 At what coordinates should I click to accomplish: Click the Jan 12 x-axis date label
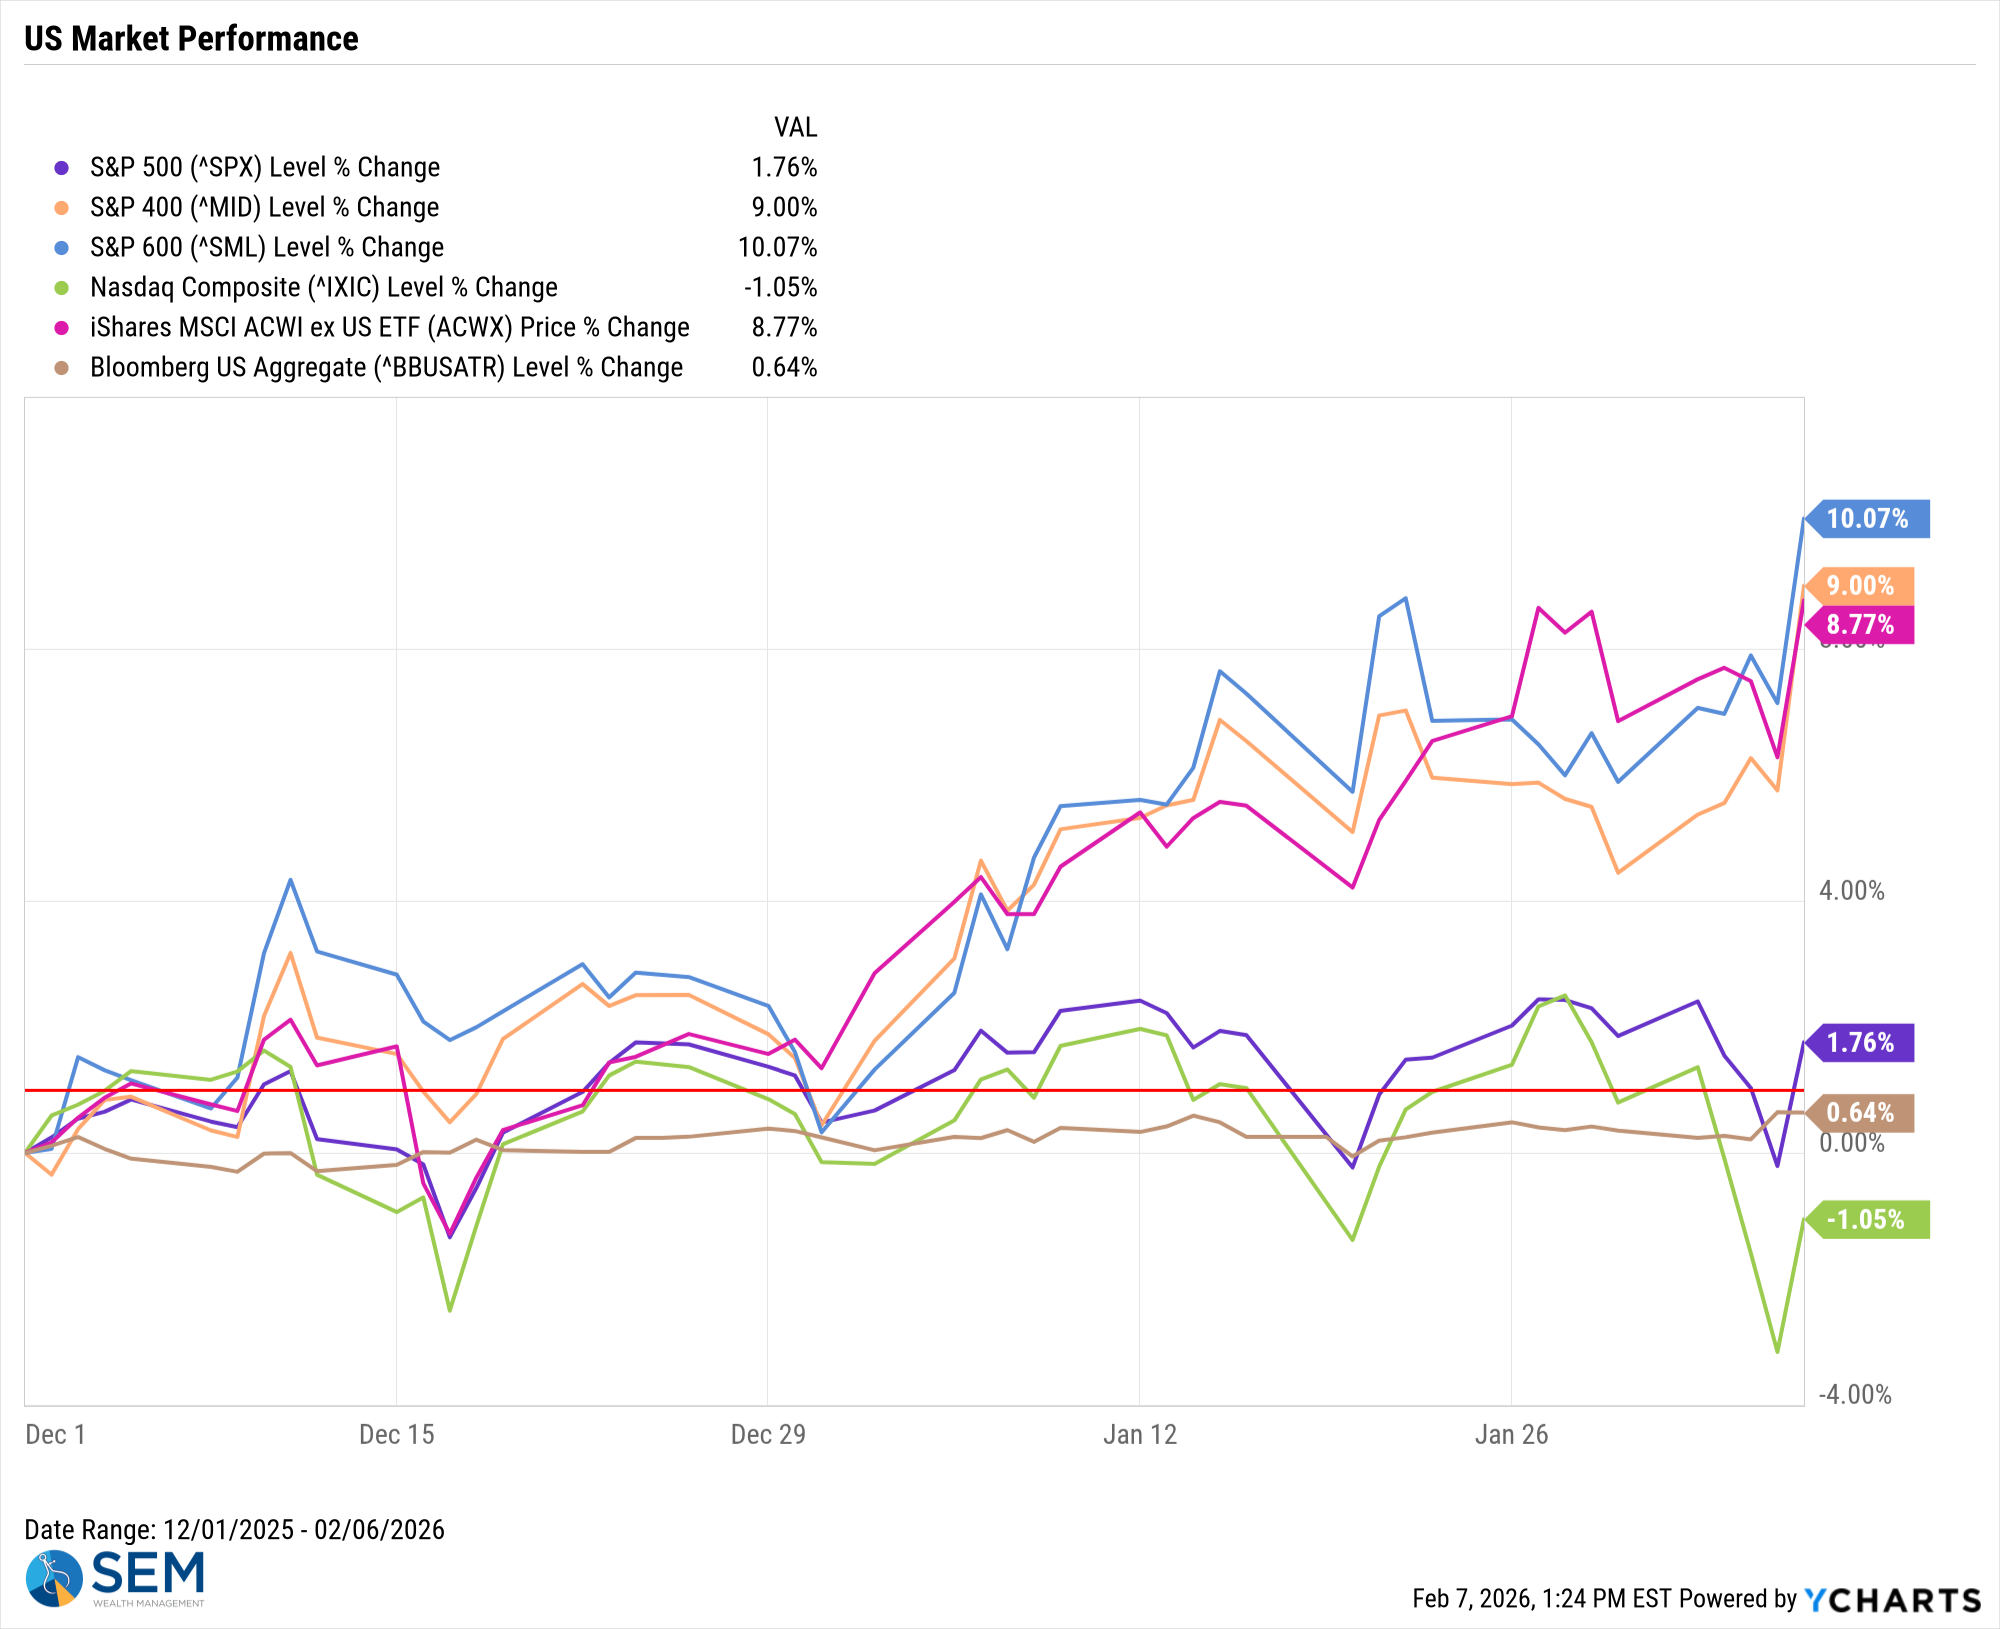[x=1139, y=1435]
